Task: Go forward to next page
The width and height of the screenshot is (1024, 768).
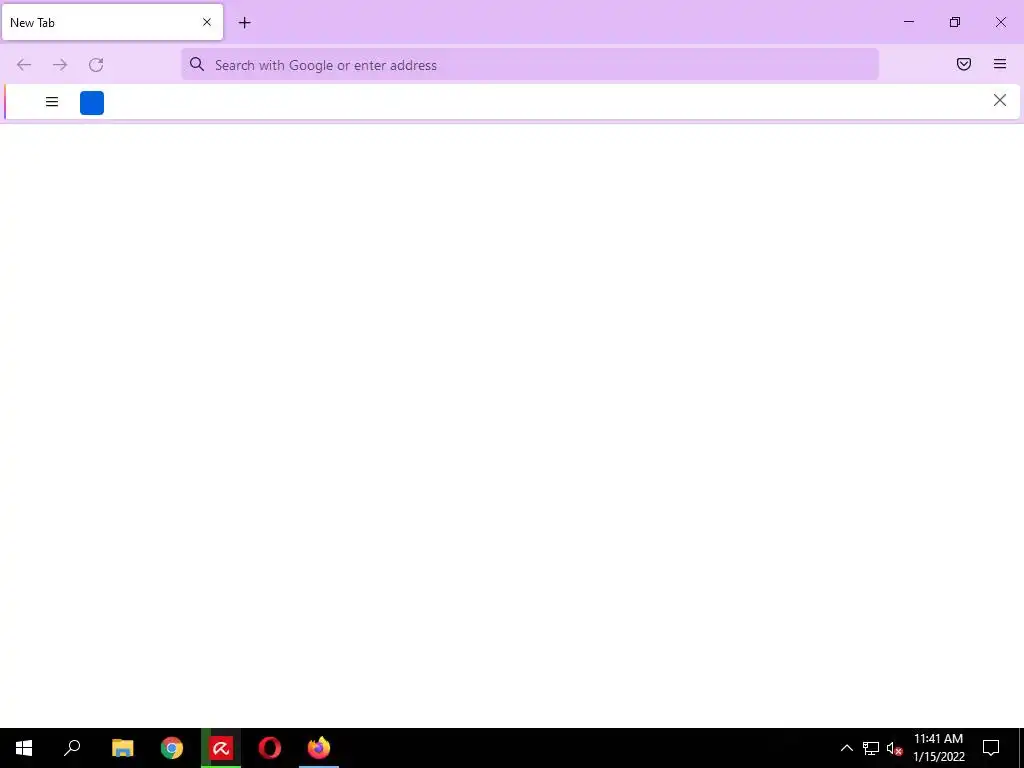Action: click(60, 65)
